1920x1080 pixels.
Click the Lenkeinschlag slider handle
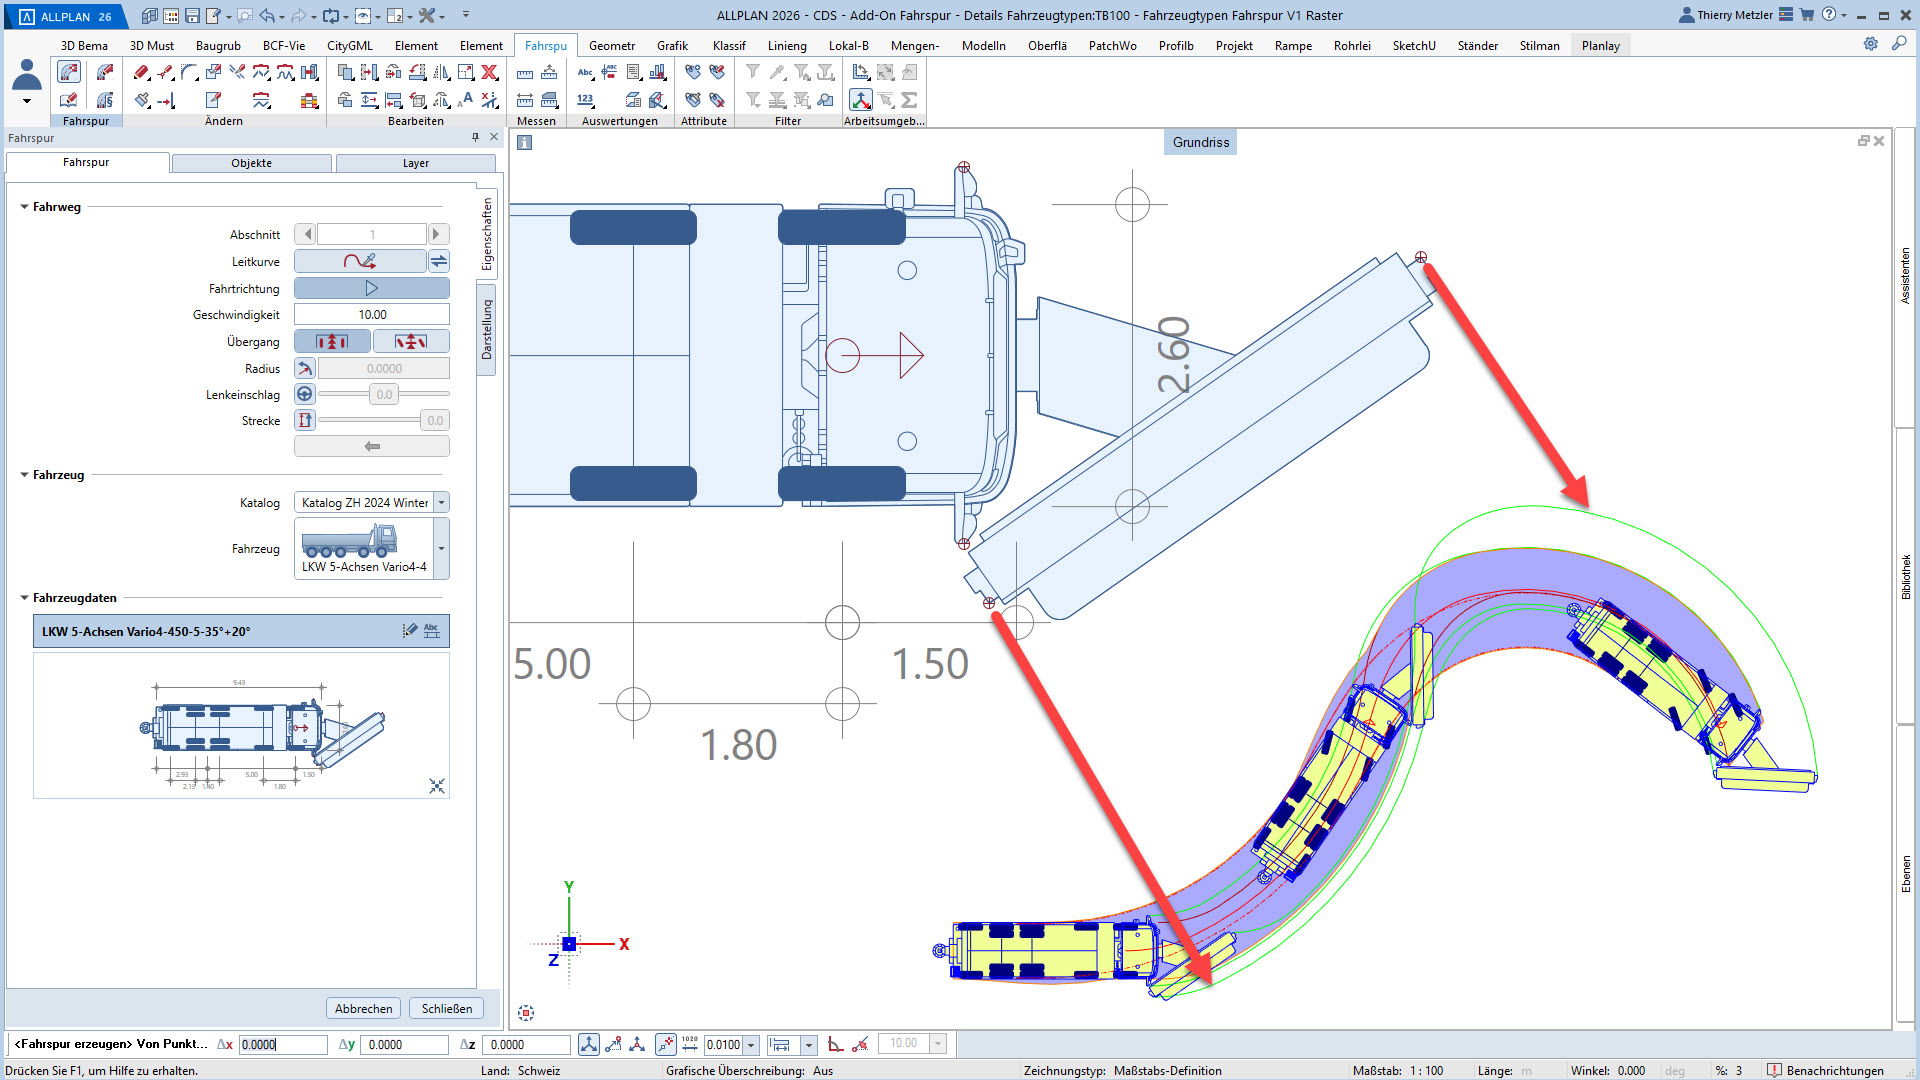[384, 394]
